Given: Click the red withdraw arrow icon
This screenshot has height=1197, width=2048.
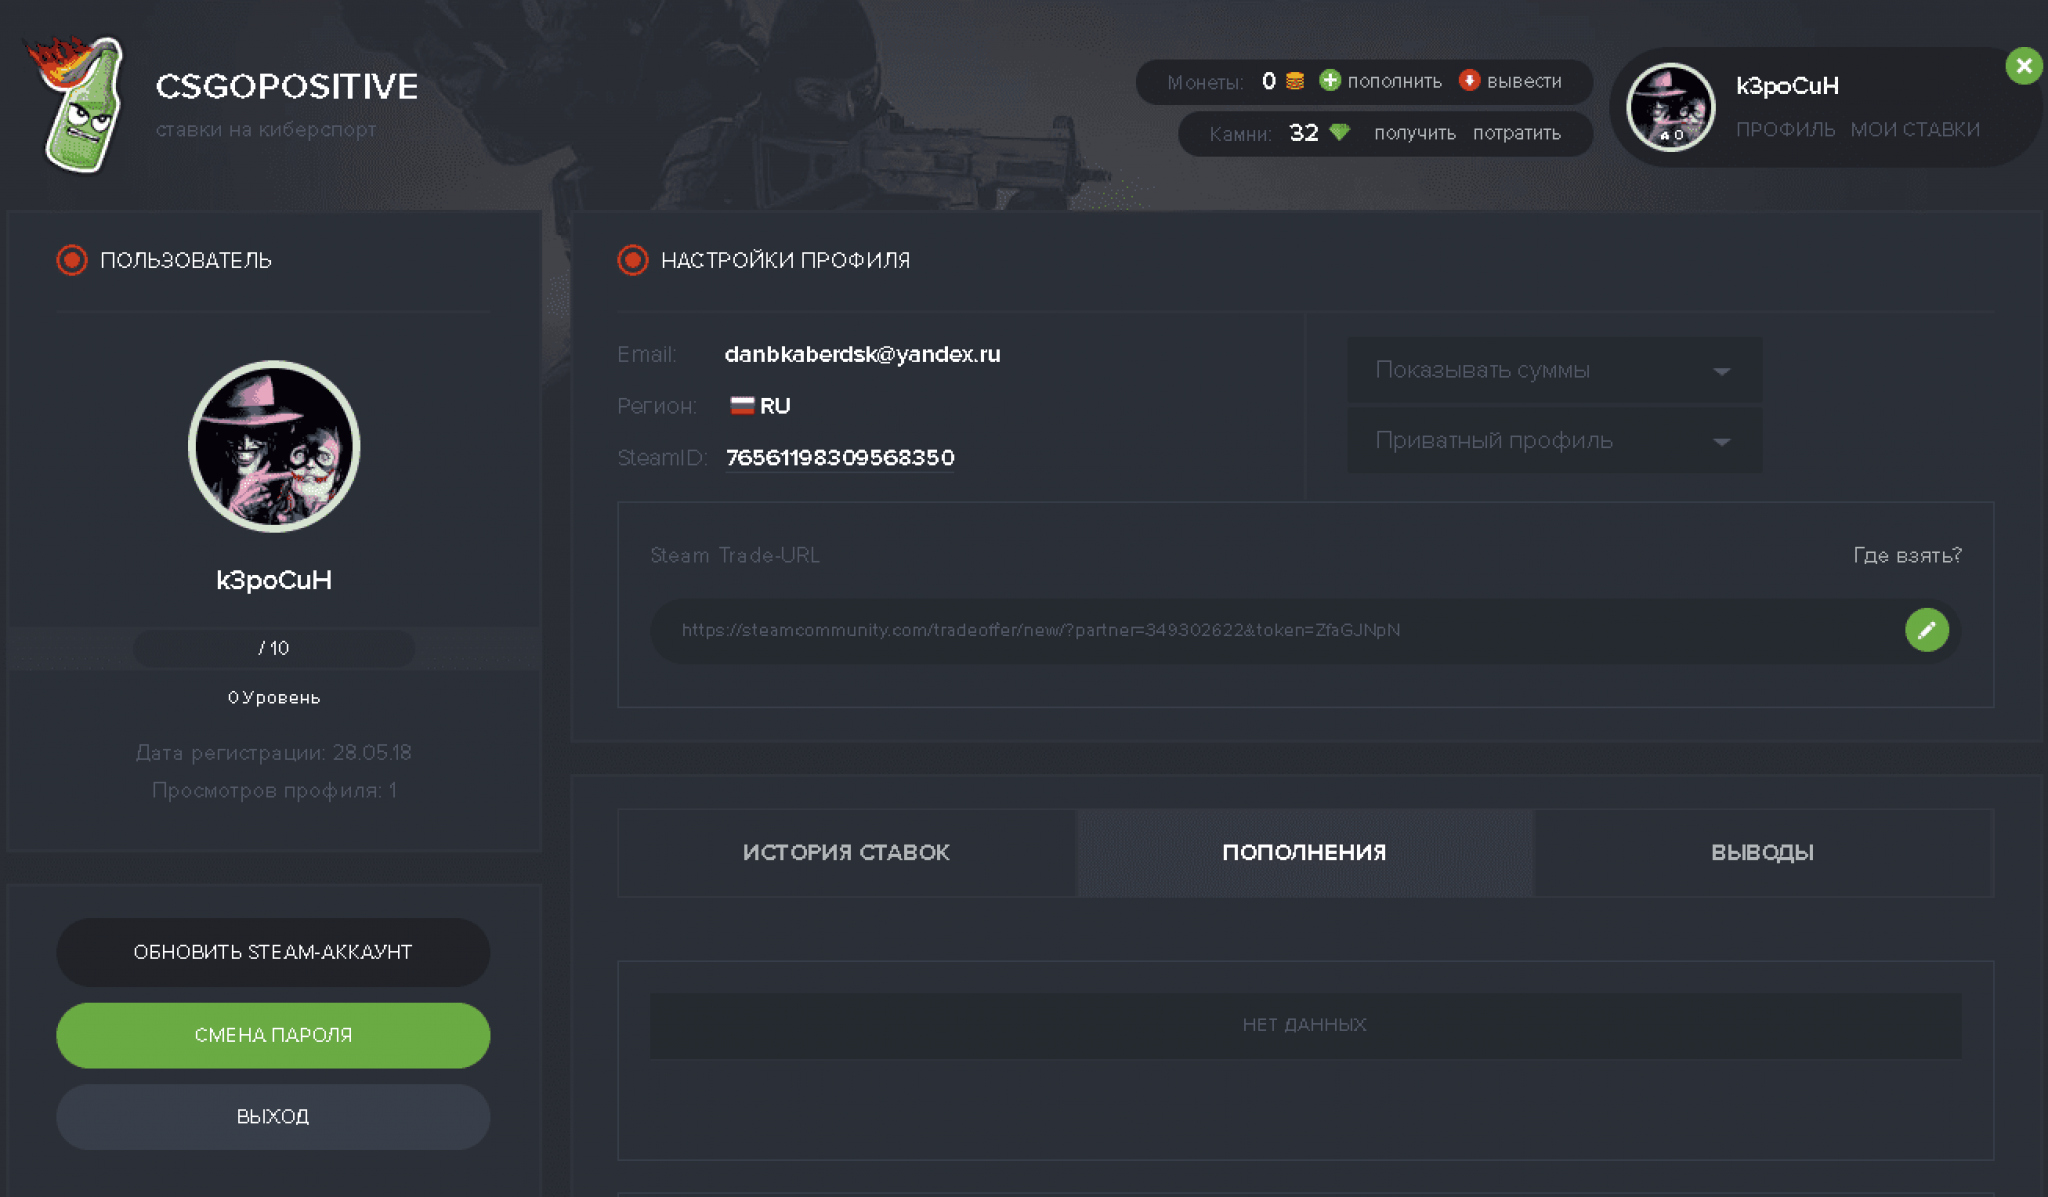Looking at the screenshot, I should 1468,81.
